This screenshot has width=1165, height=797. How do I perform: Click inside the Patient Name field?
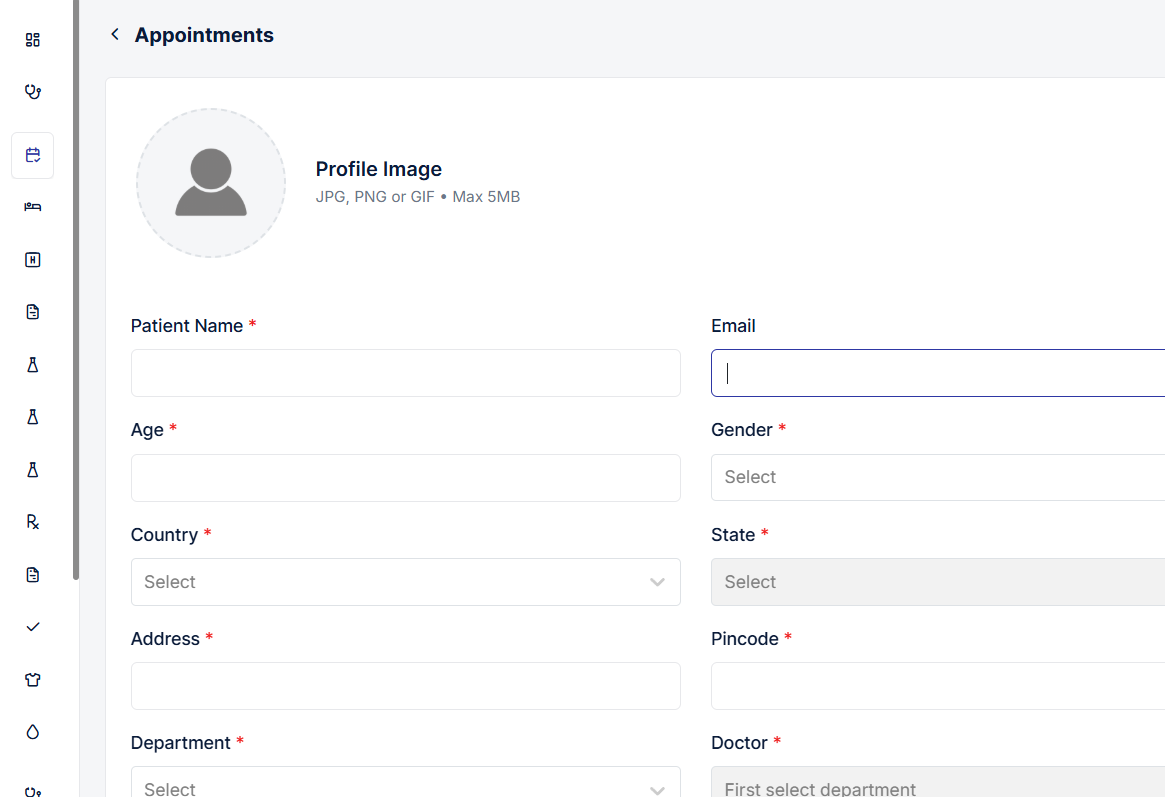[405, 373]
